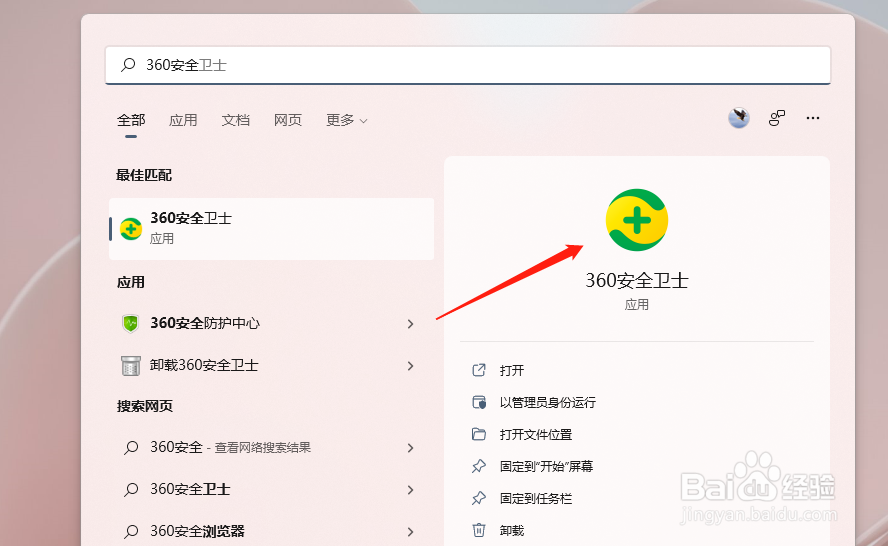
Task: Click the 搜索网页 section heading
Action: tap(144, 406)
